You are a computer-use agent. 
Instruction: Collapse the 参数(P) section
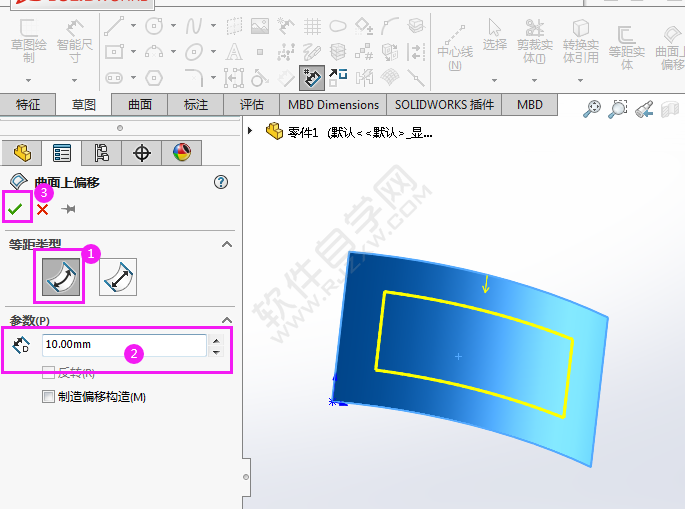click(x=227, y=320)
